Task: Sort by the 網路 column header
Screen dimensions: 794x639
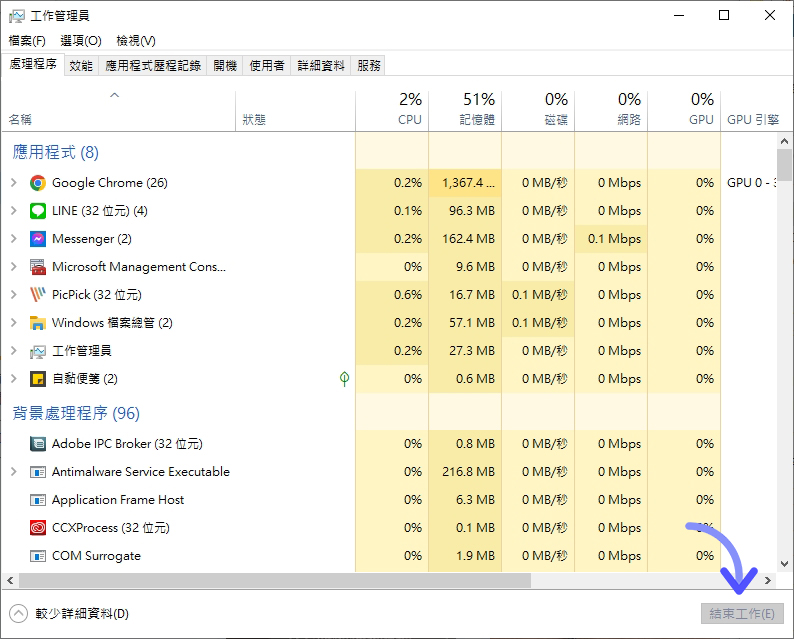Action: (x=611, y=111)
